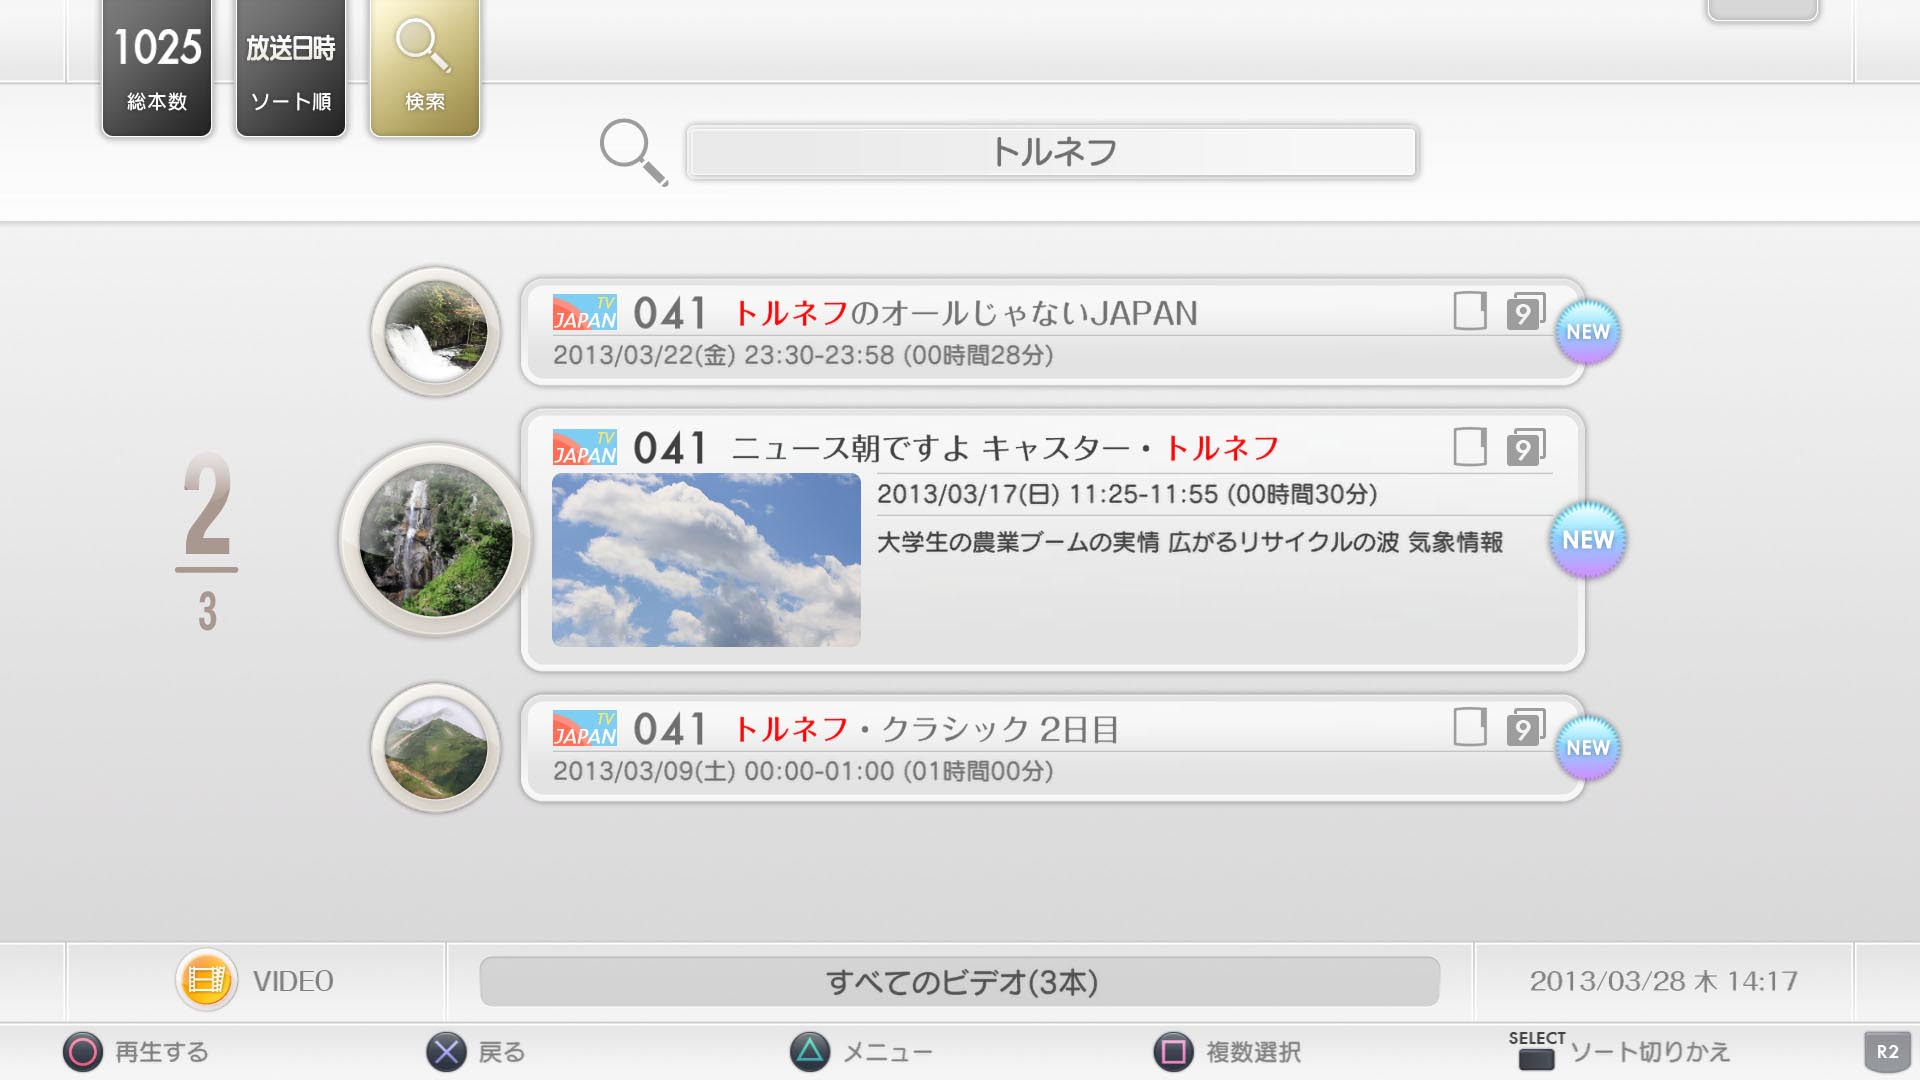Open the mountain thumbnail of クラシック 2日目 entry
The height and width of the screenshot is (1080, 1920).
pos(436,747)
